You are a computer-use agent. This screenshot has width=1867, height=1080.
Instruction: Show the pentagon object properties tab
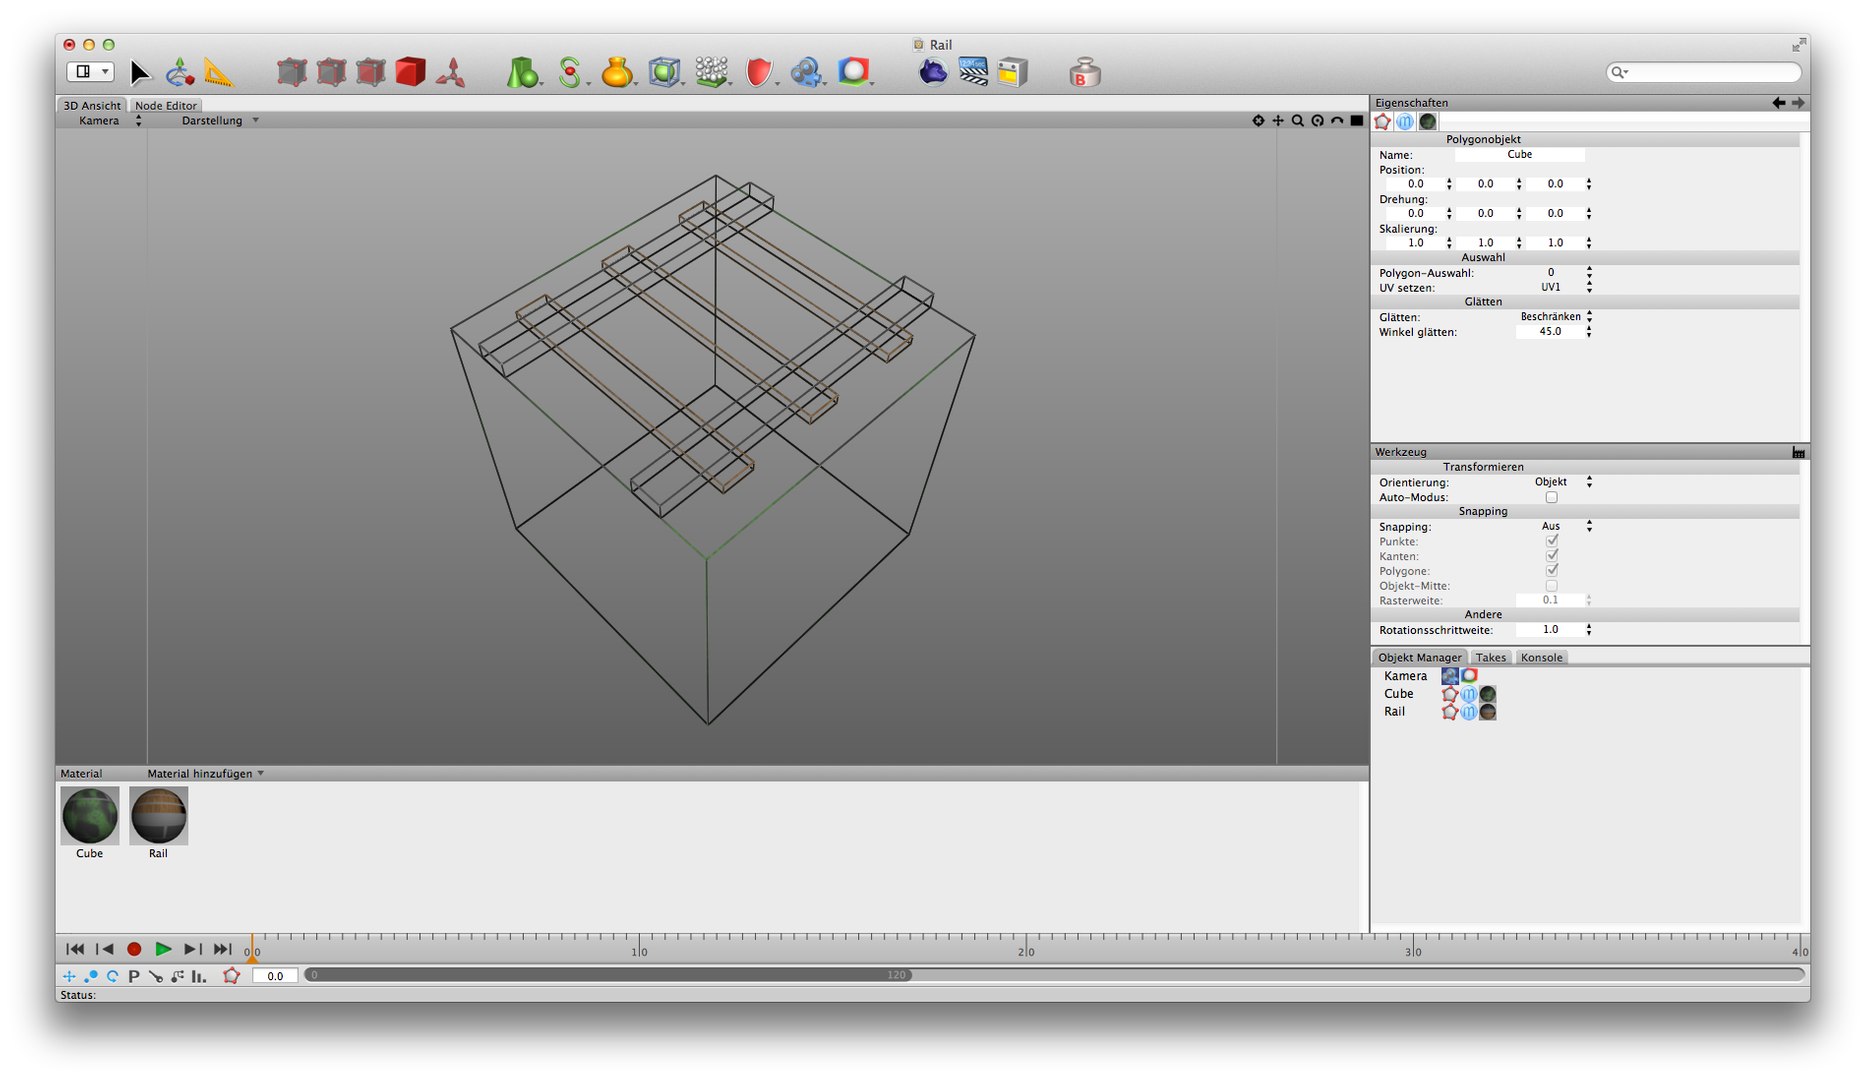pyautogui.click(x=1383, y=122)
